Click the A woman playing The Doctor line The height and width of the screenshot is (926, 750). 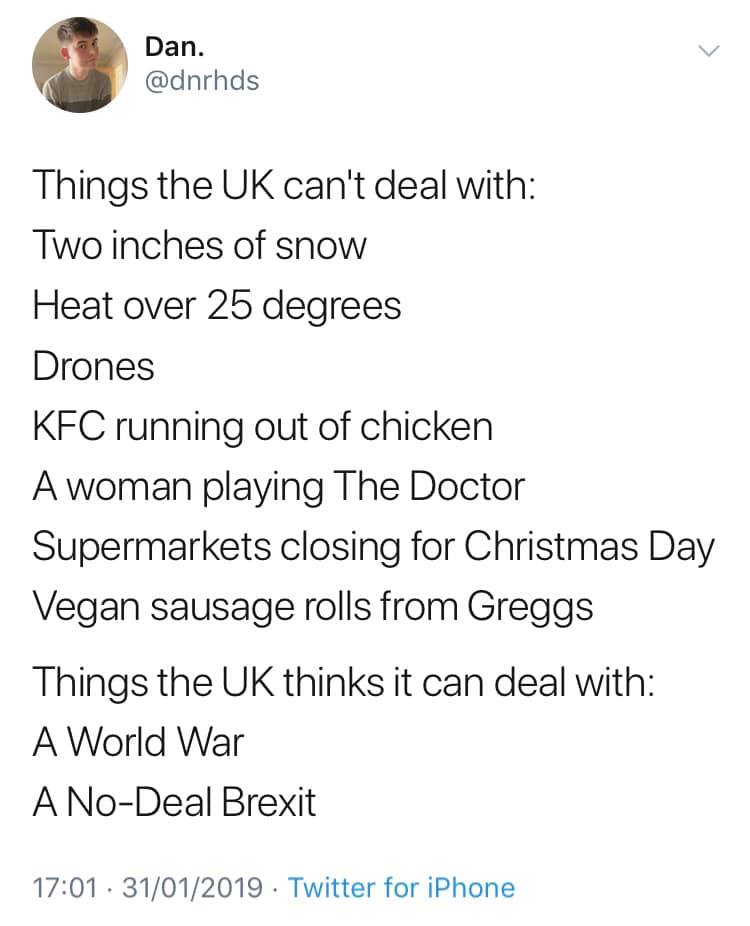coord(279,487)
